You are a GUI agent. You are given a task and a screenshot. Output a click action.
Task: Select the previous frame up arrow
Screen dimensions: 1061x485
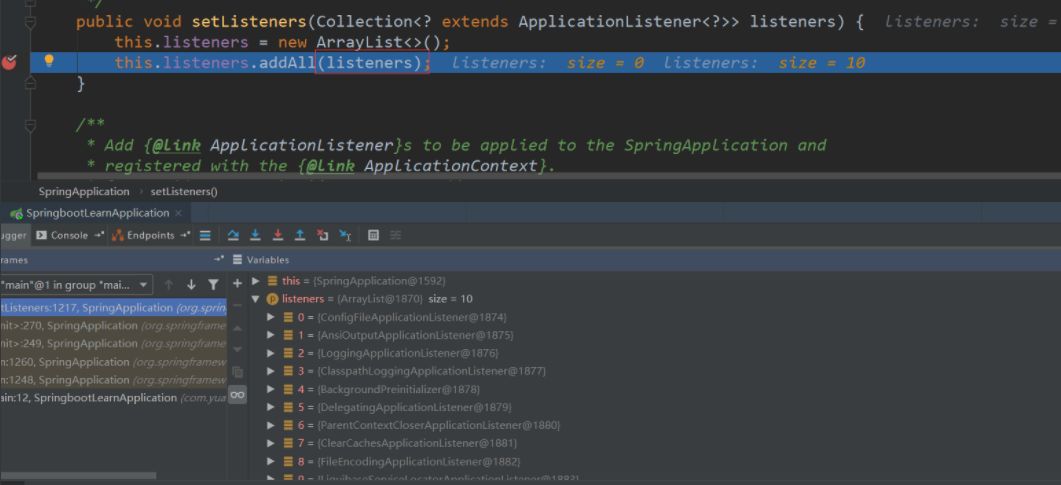click(x=169, y=285)
